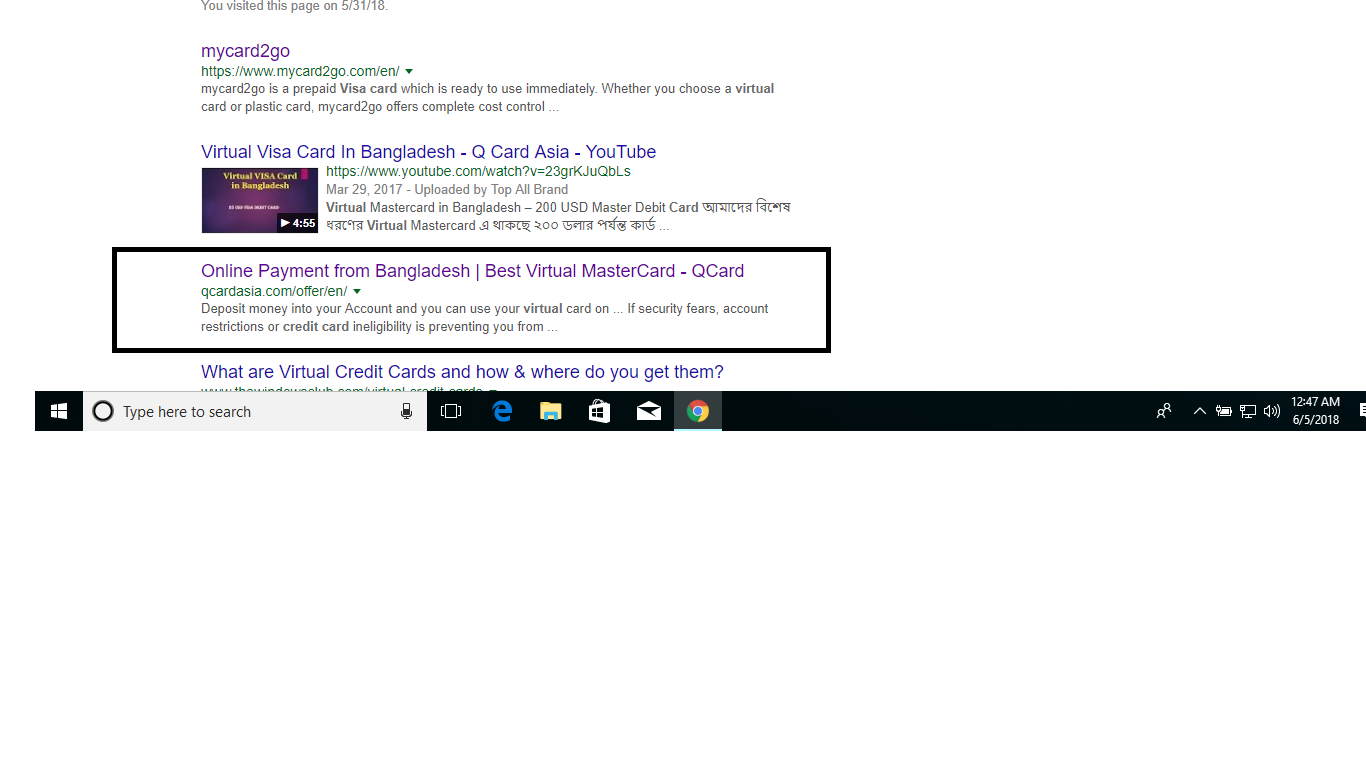Click the 'Mar 29, 2017 - Uploaded by Top All Brand' line
The image size is (1366, 768).
(x=447, y=189)
